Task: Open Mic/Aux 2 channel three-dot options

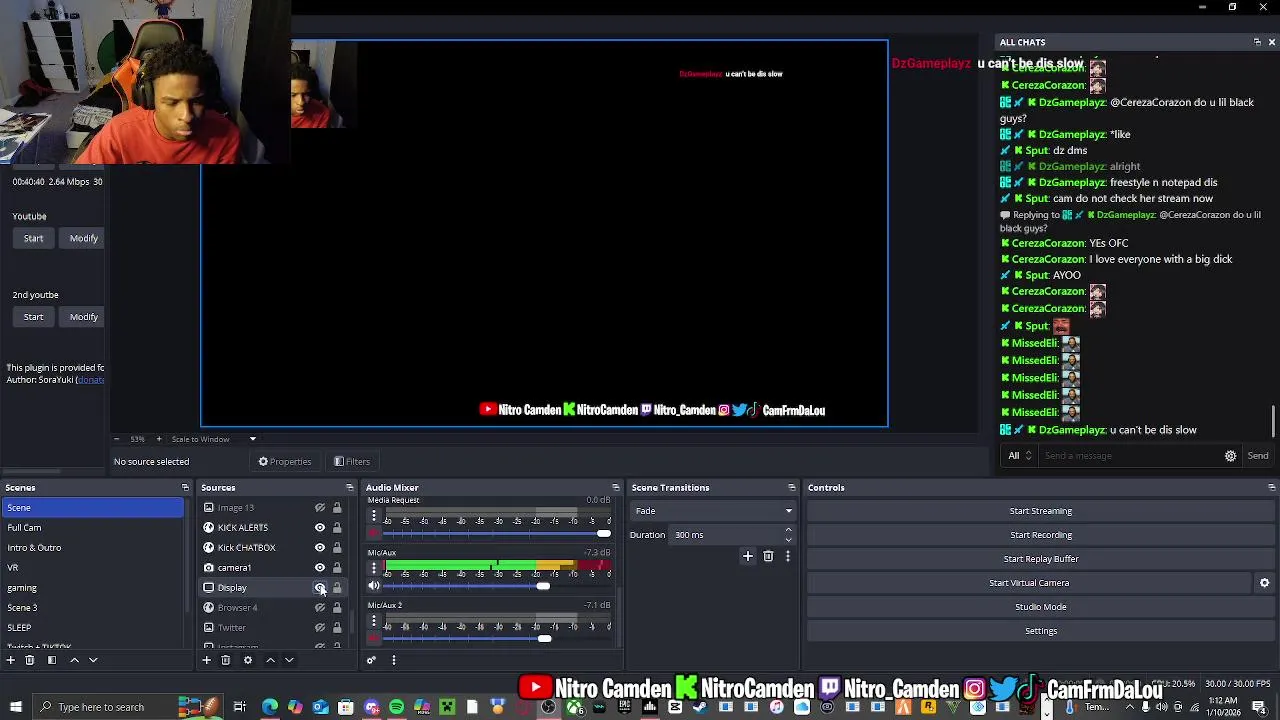Action: (374, 621)
